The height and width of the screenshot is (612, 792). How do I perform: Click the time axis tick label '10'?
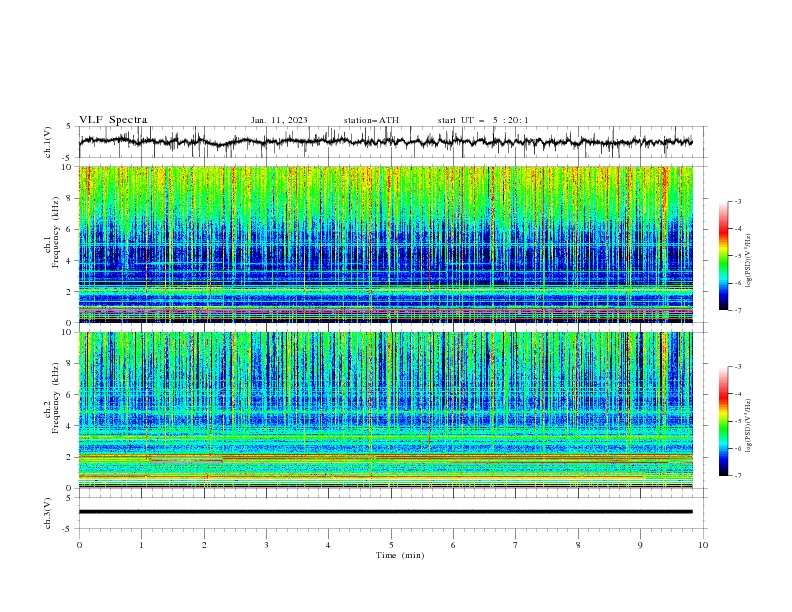pyautogui.click(x=703, y=545)
